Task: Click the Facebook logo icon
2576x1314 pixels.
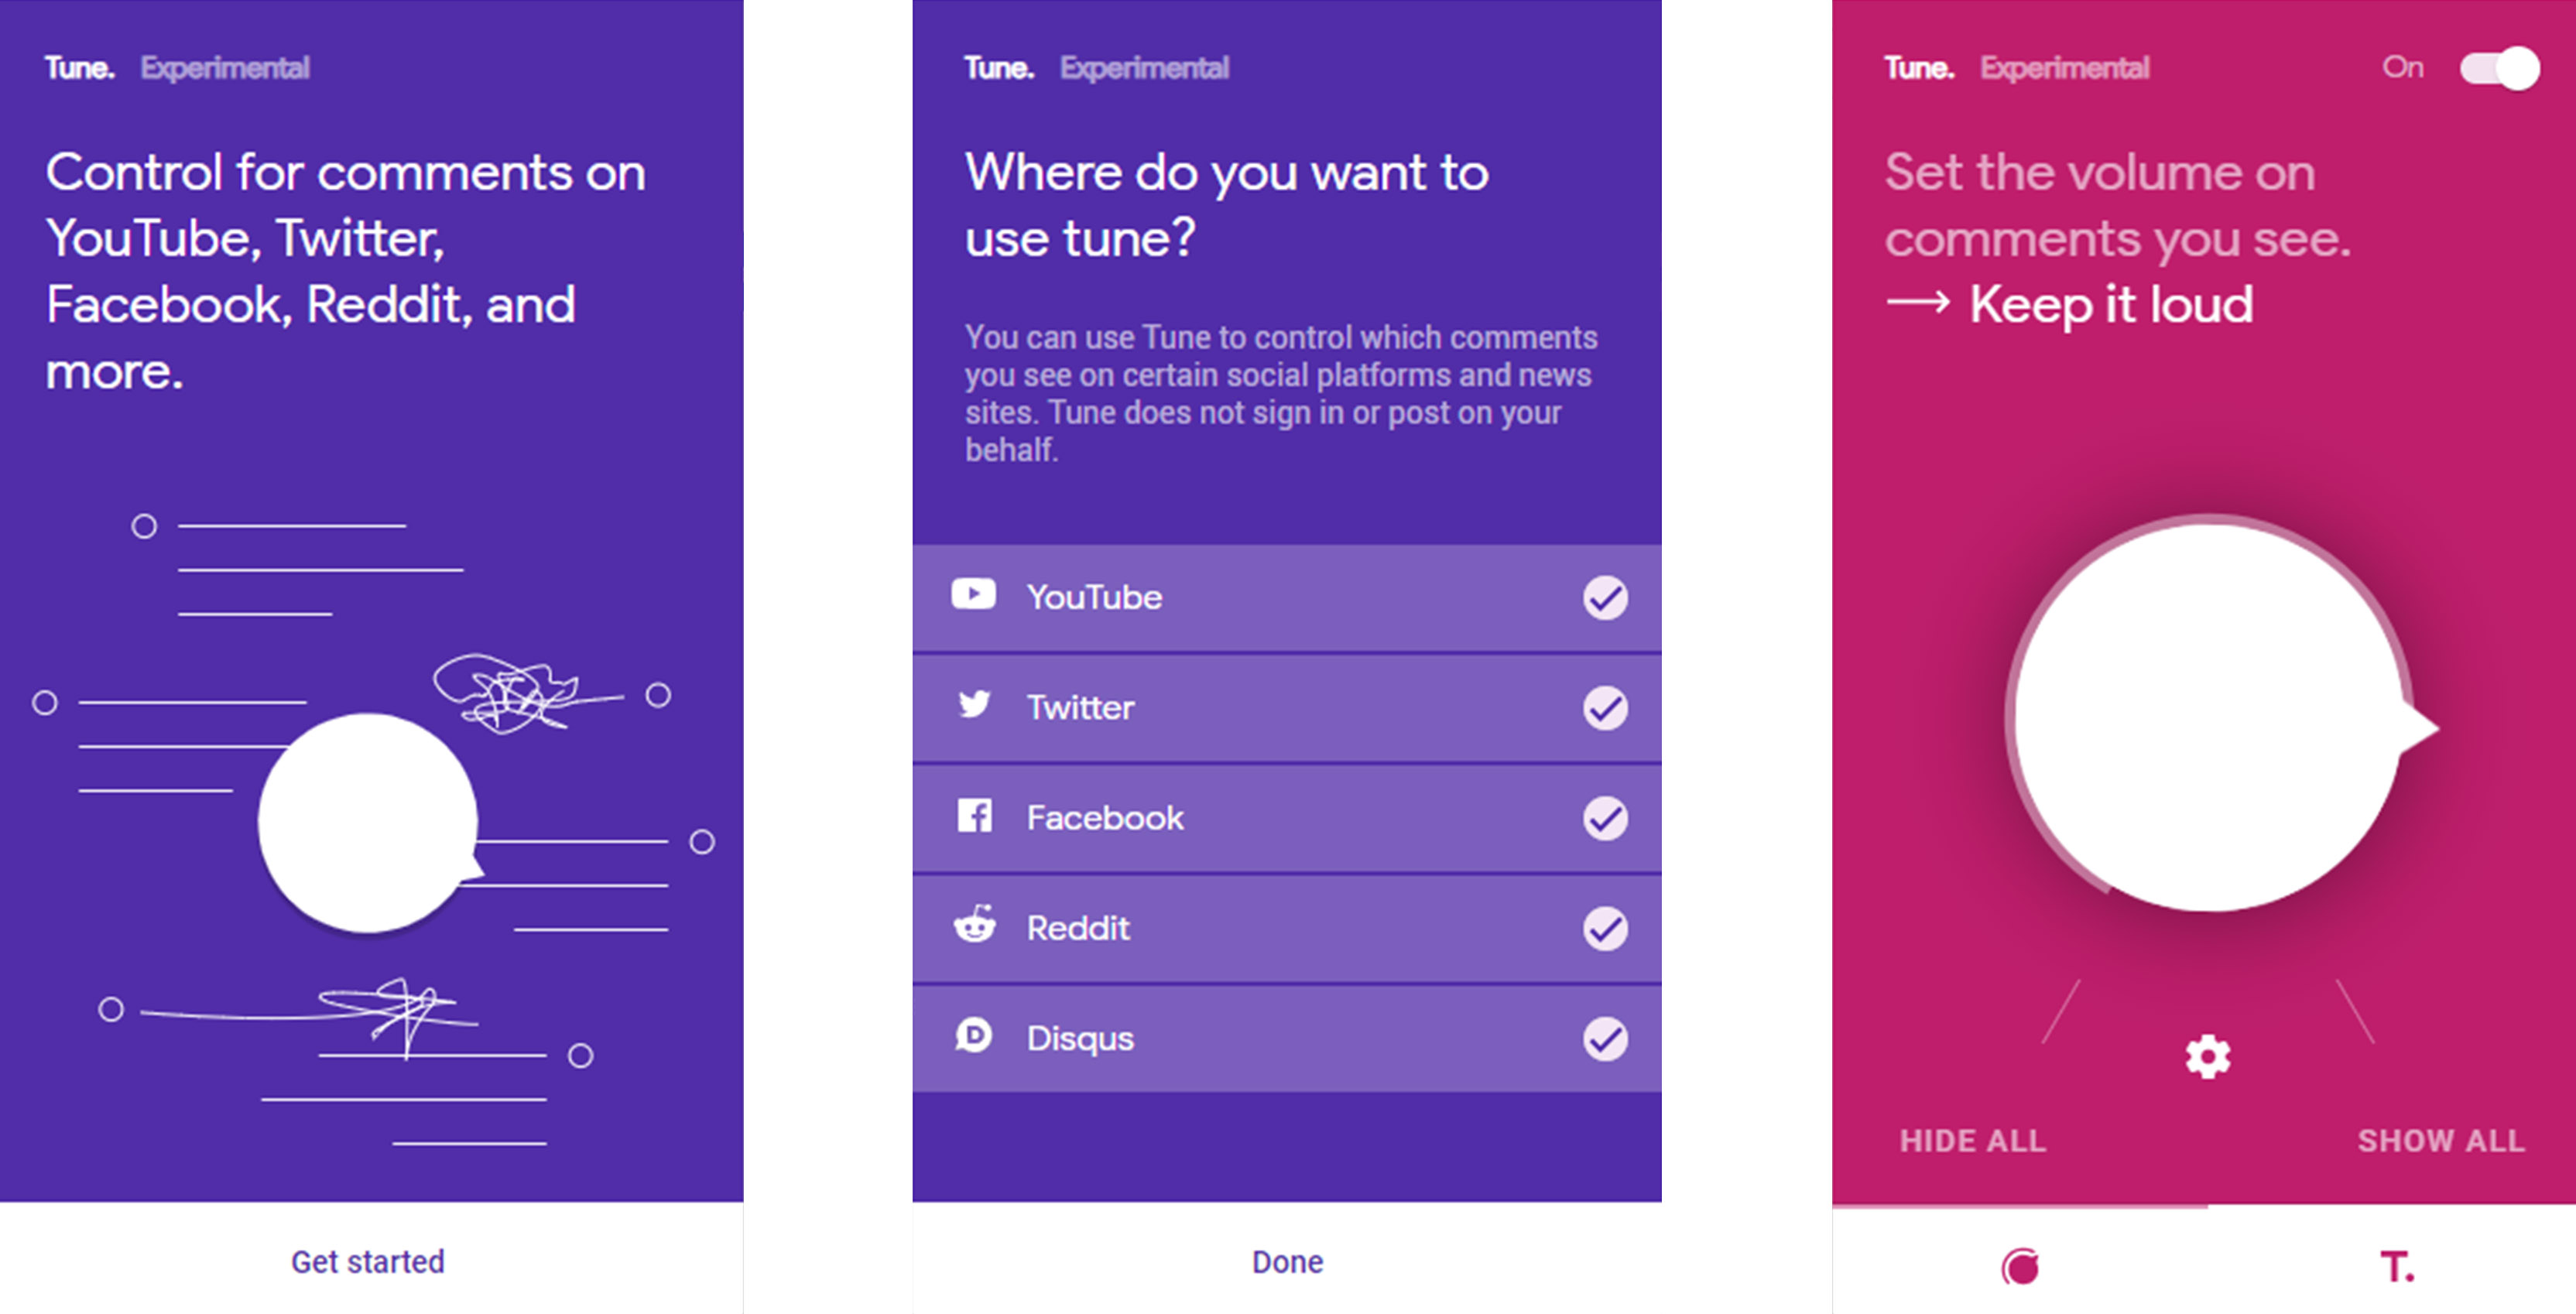Action: click(974, 816)
